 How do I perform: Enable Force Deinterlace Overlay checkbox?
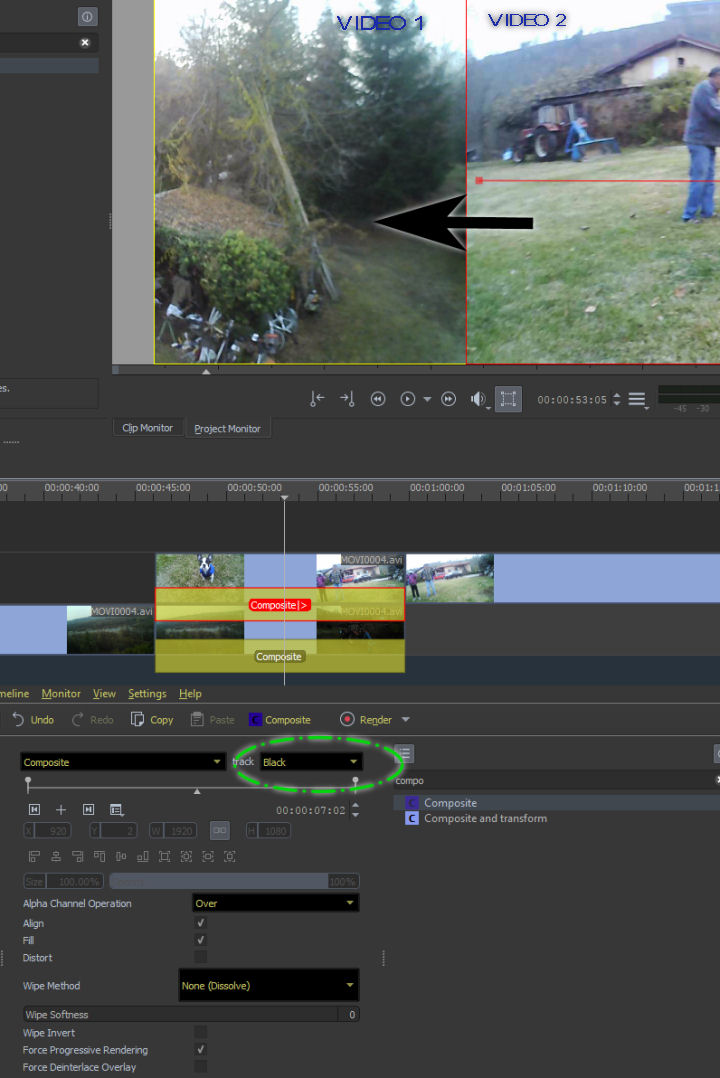pyautogui.click(x=200, y=1066)
